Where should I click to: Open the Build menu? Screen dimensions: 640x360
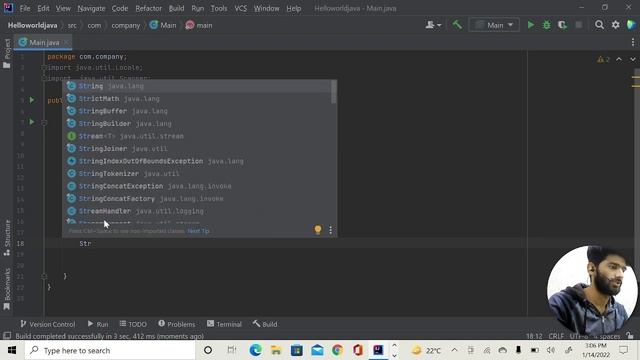[x=176, y=8]
